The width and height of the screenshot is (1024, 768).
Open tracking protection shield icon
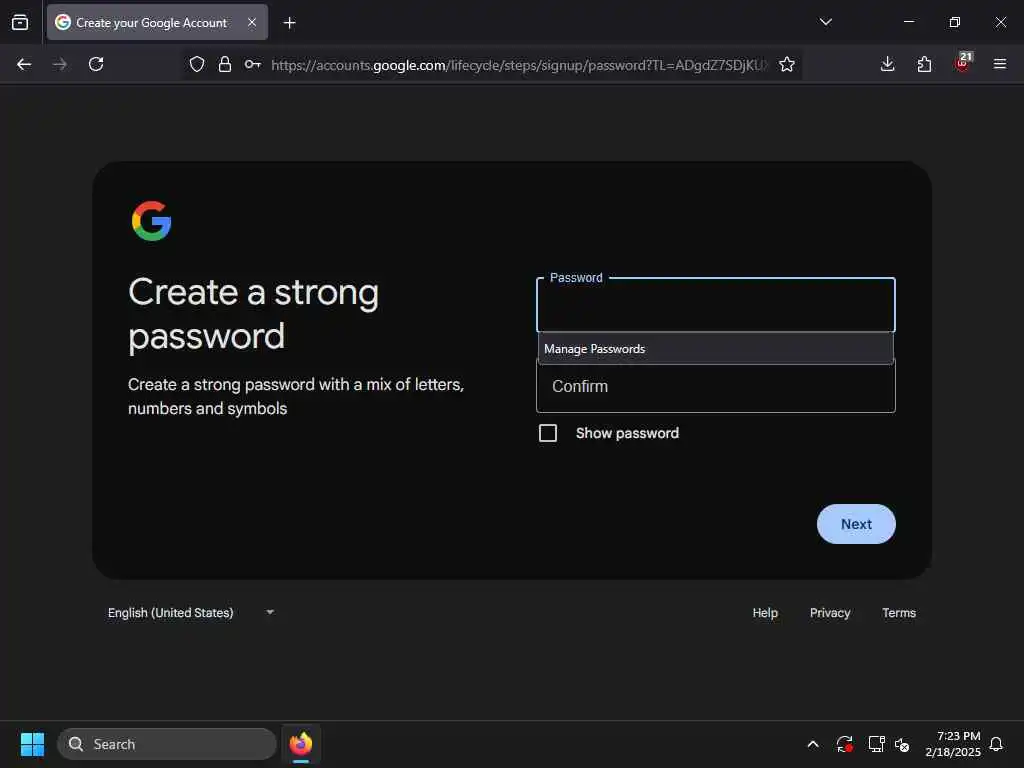pyautogui.click(x=197, y=64)
